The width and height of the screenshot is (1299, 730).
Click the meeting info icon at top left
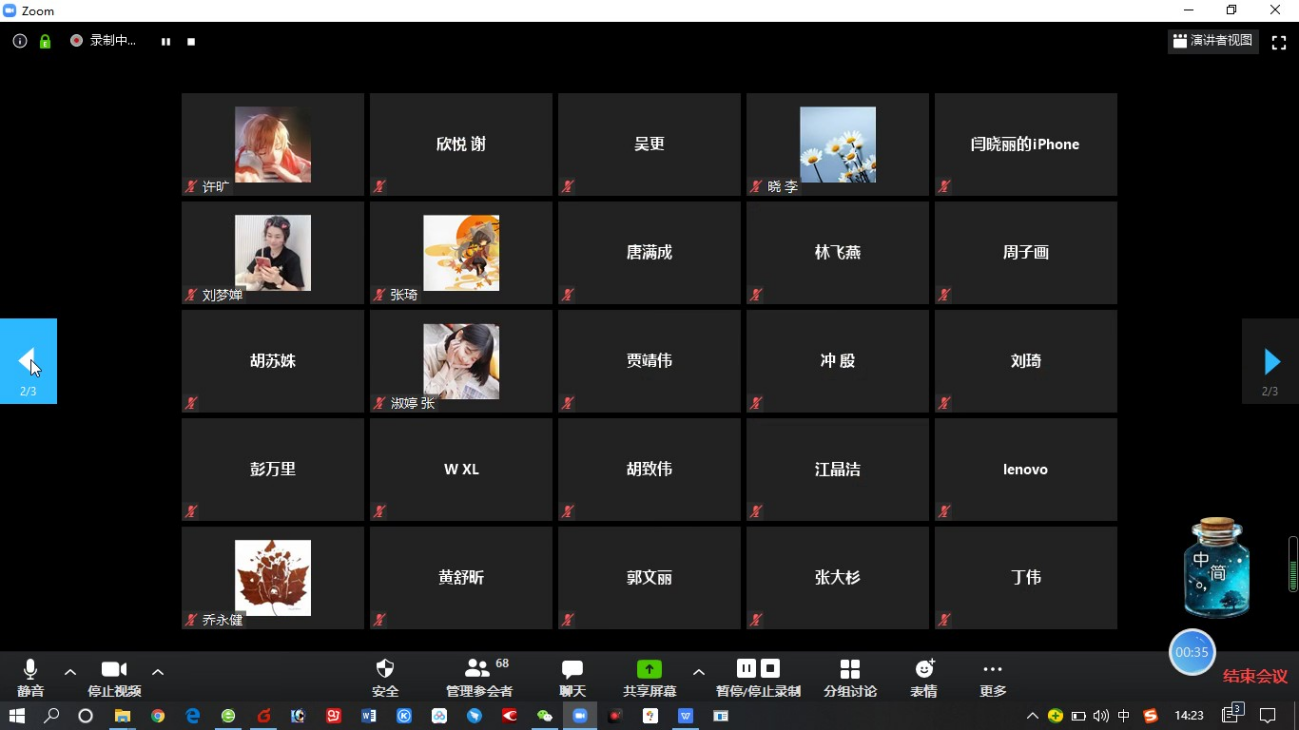[20, 41]
